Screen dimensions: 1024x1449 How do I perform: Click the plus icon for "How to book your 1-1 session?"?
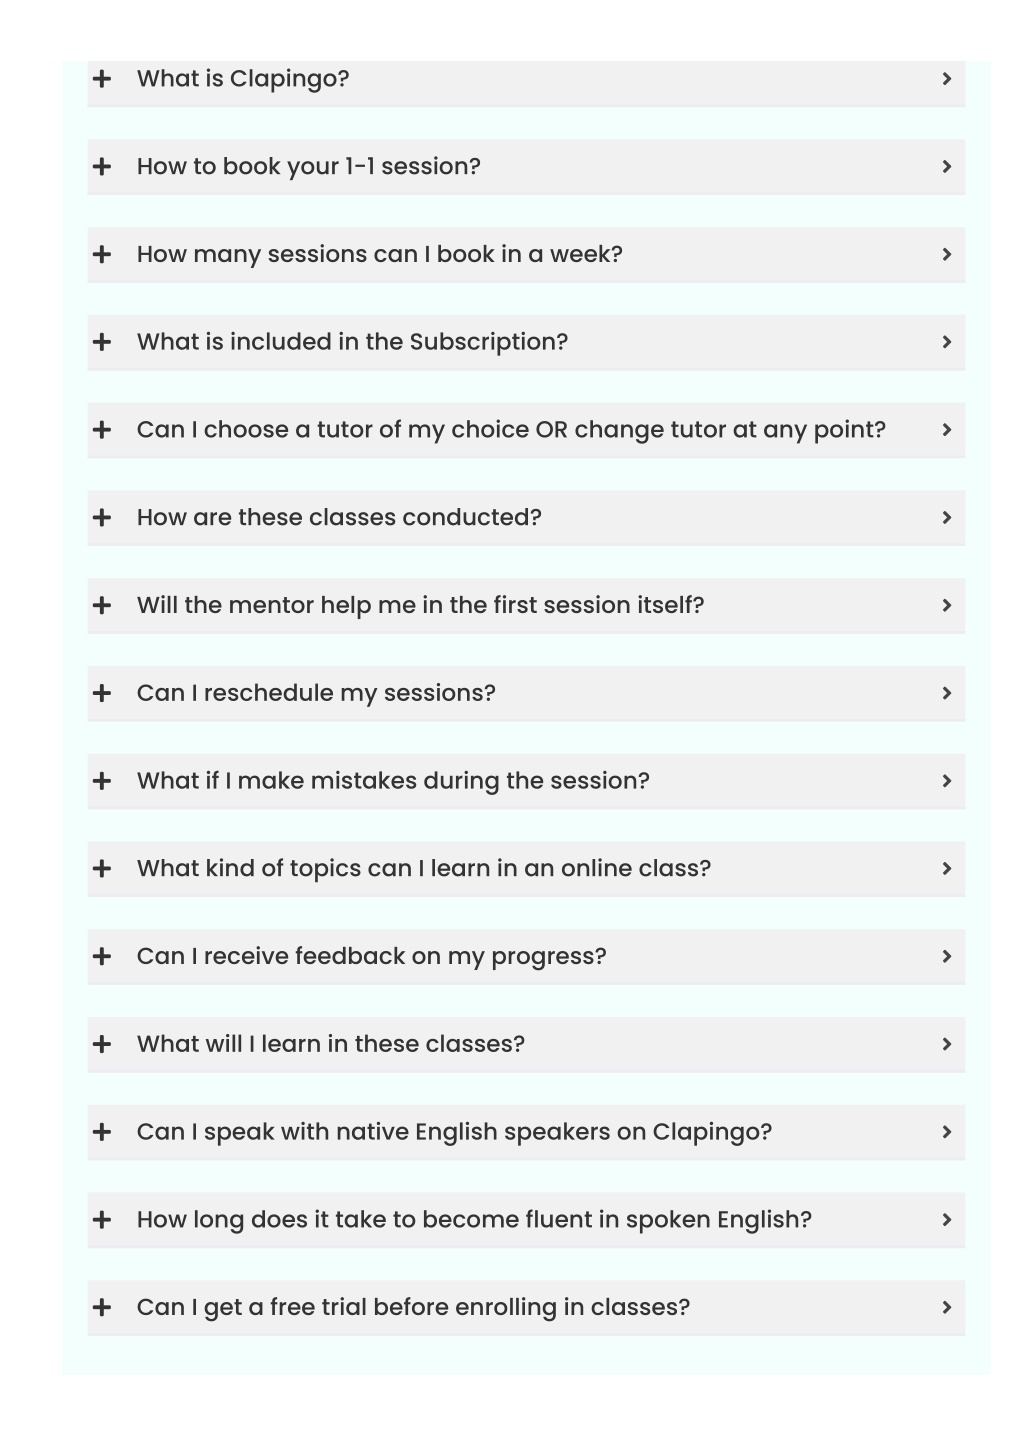click(x=102, y=166)
